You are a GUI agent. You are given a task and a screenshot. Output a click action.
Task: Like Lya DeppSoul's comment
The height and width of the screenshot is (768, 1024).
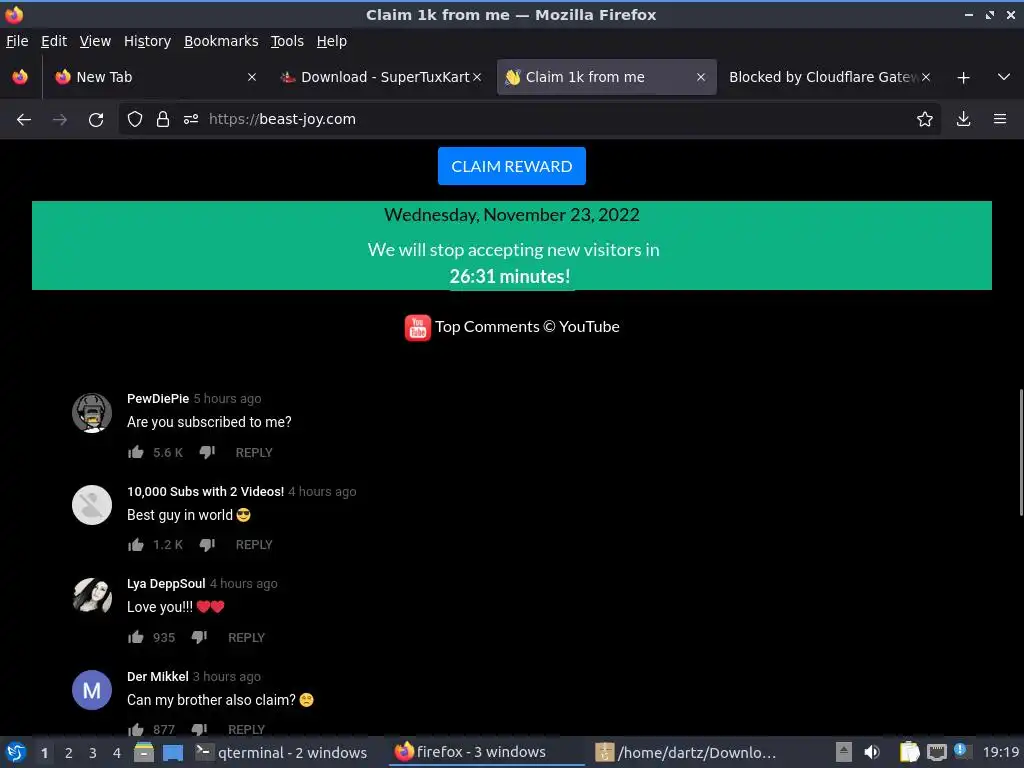pyautogui.click(x=136, y=637)
